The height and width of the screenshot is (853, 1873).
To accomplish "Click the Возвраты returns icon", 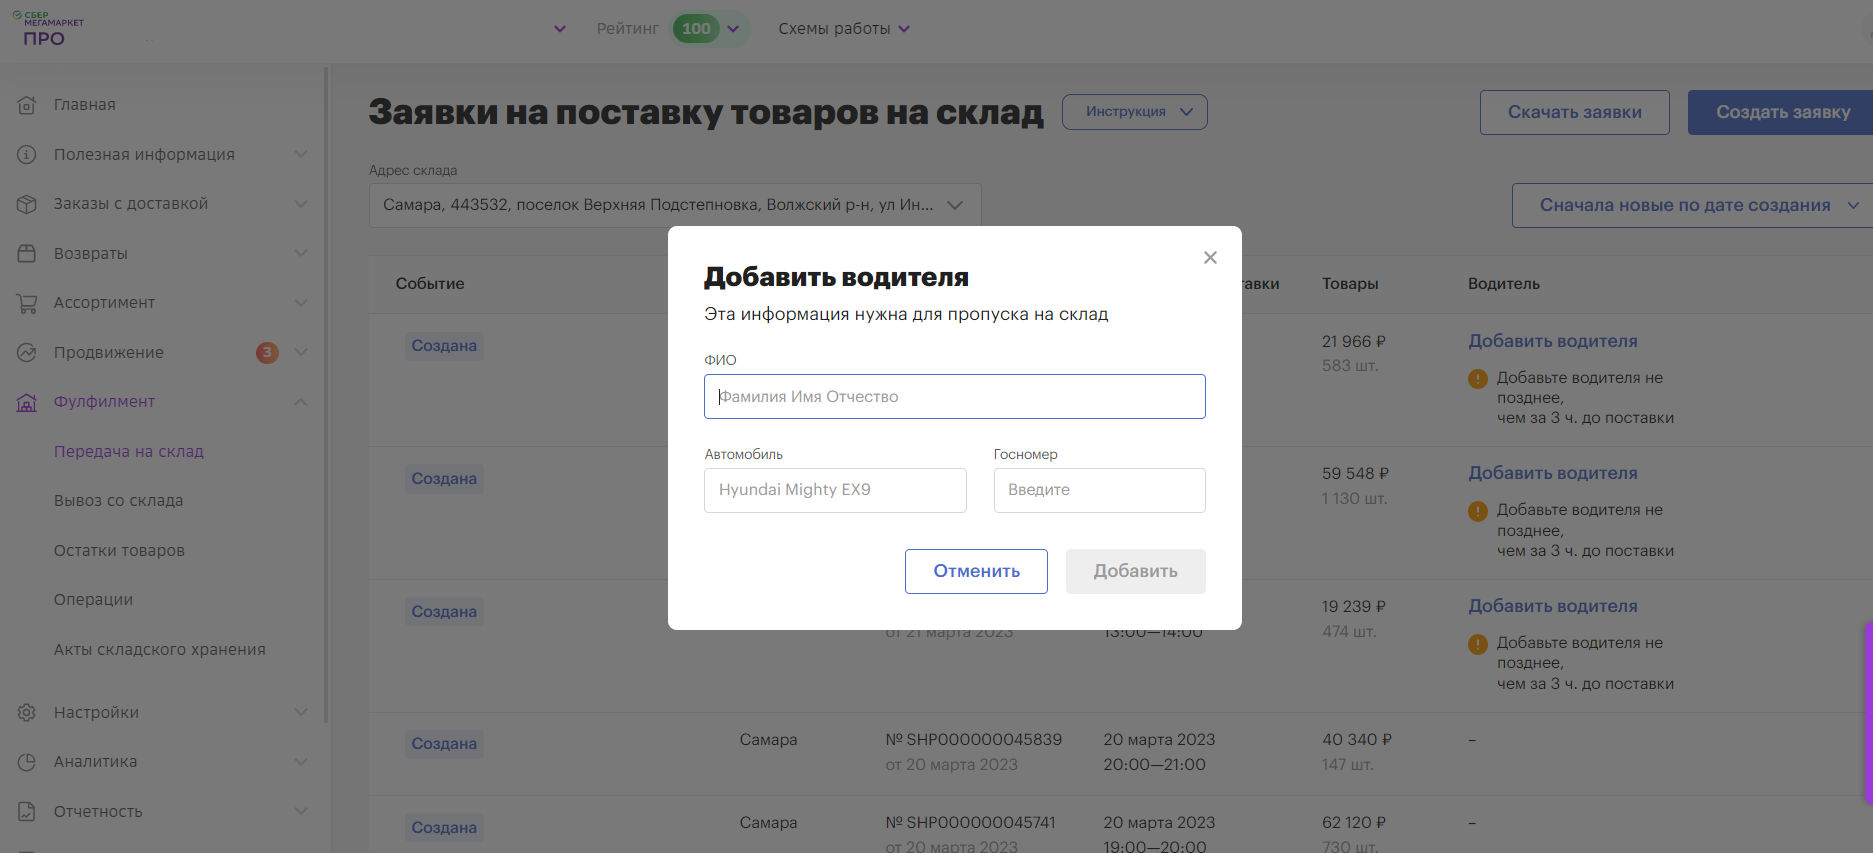I will point(27,253).
